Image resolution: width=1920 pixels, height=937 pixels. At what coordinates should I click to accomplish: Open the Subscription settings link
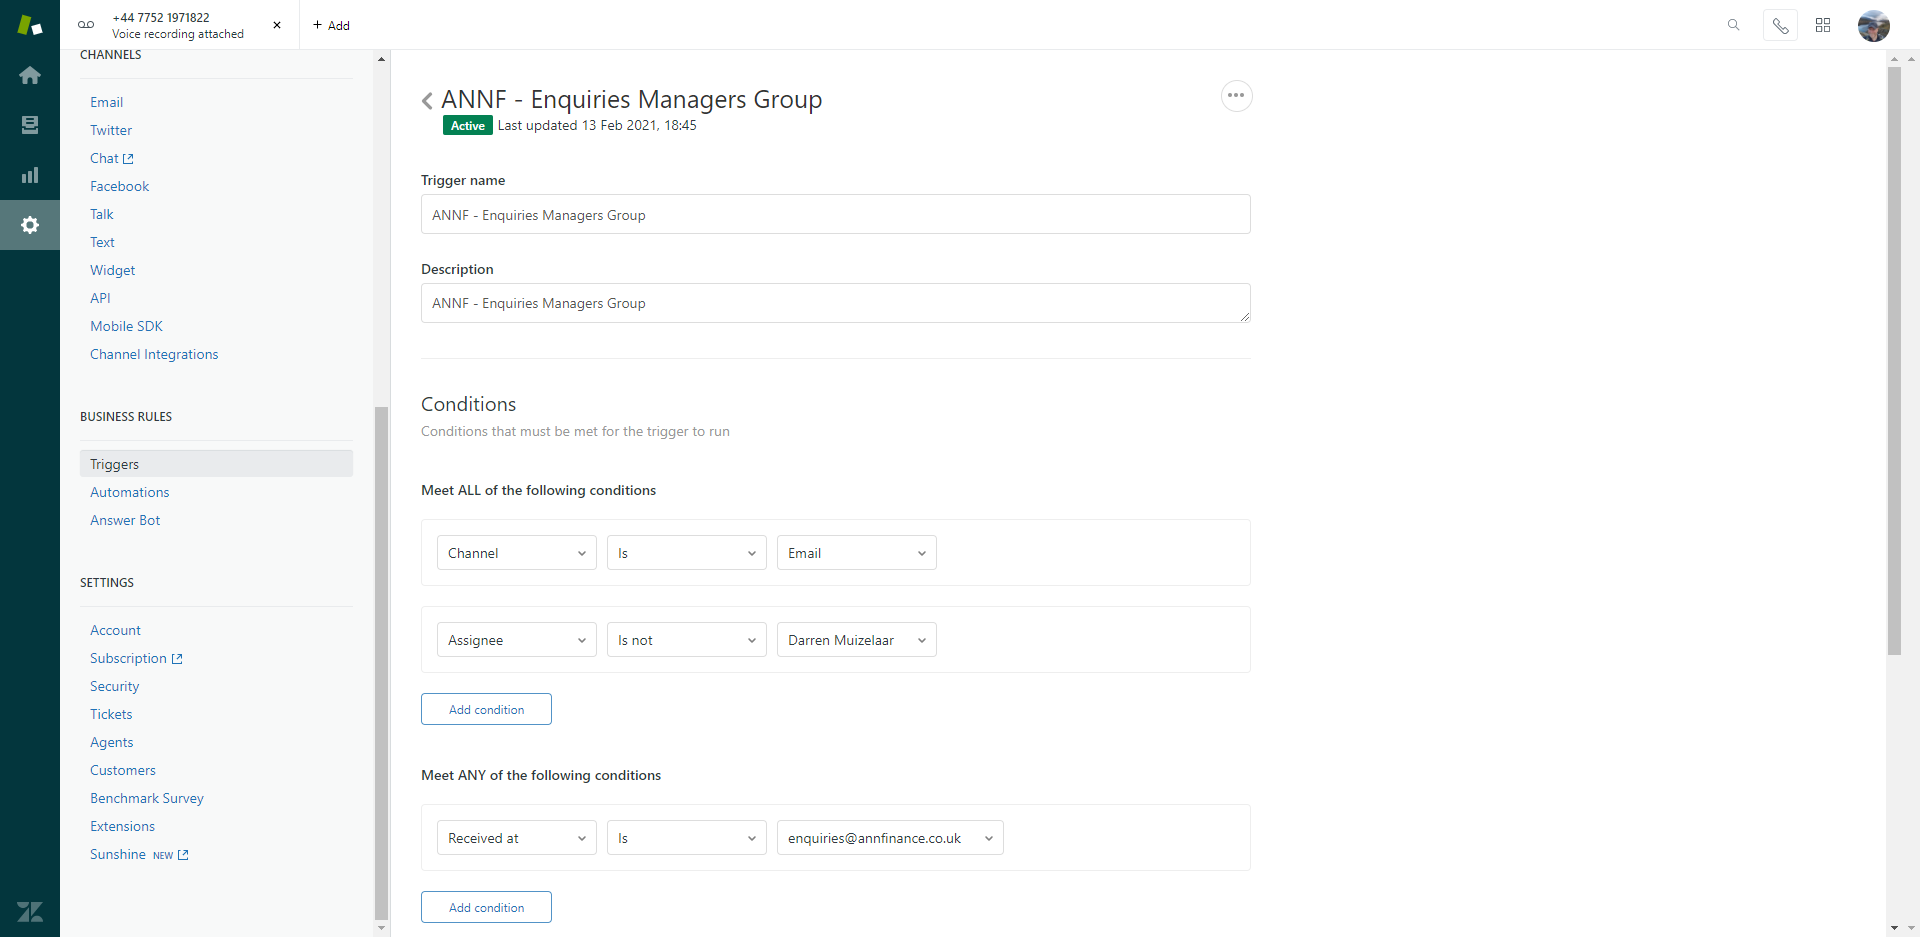coord(130,658)
